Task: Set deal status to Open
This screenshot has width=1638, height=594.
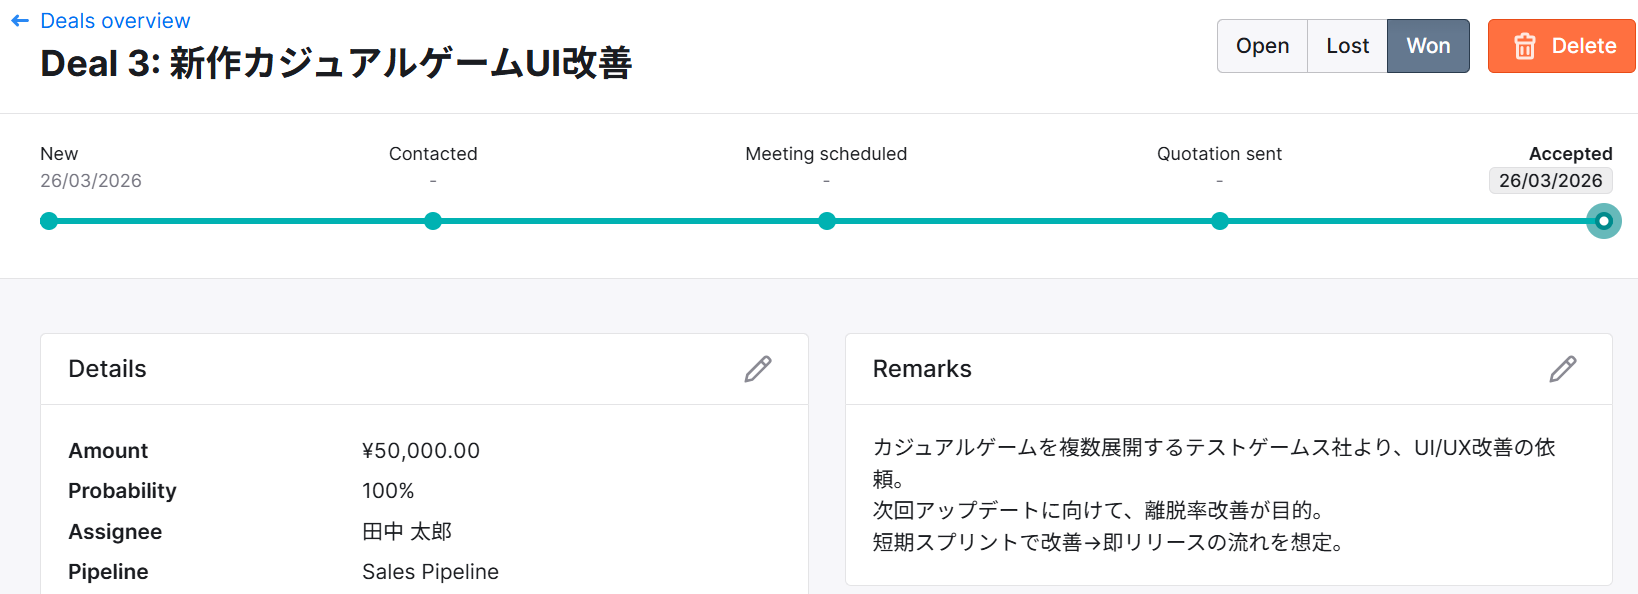Action: tap(1262, 46)
